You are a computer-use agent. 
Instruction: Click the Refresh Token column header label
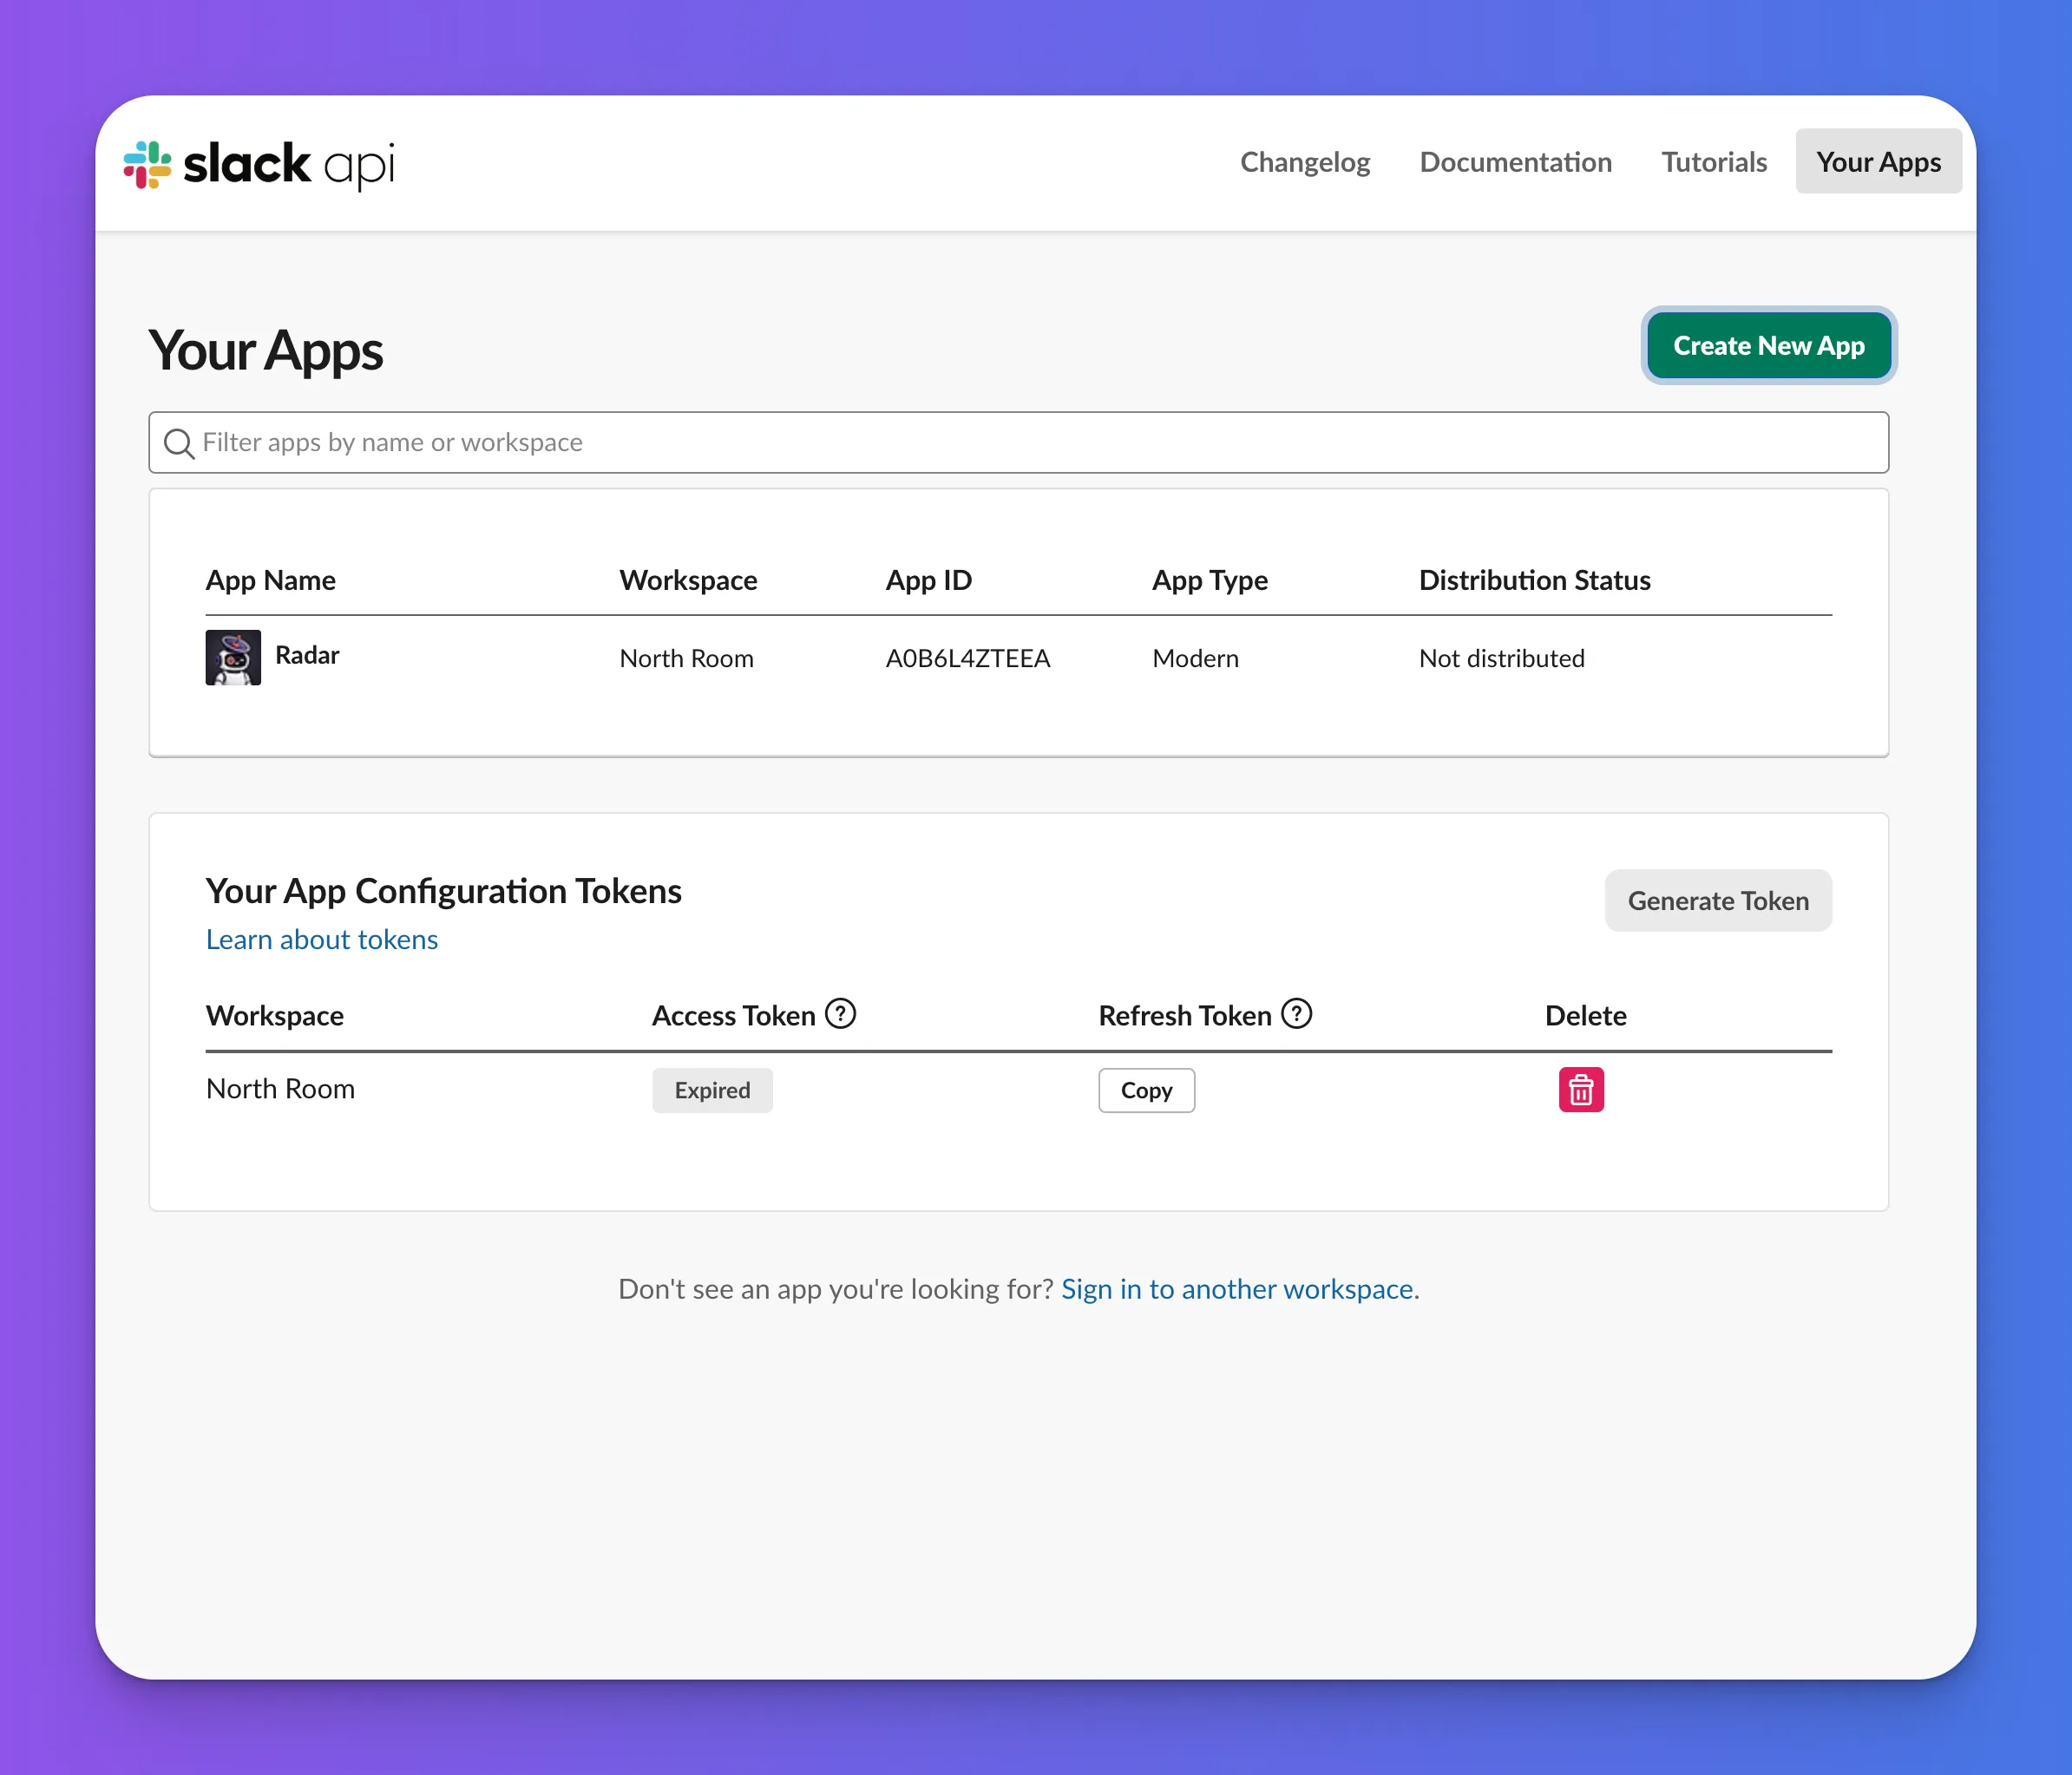pos(1185,1016)
